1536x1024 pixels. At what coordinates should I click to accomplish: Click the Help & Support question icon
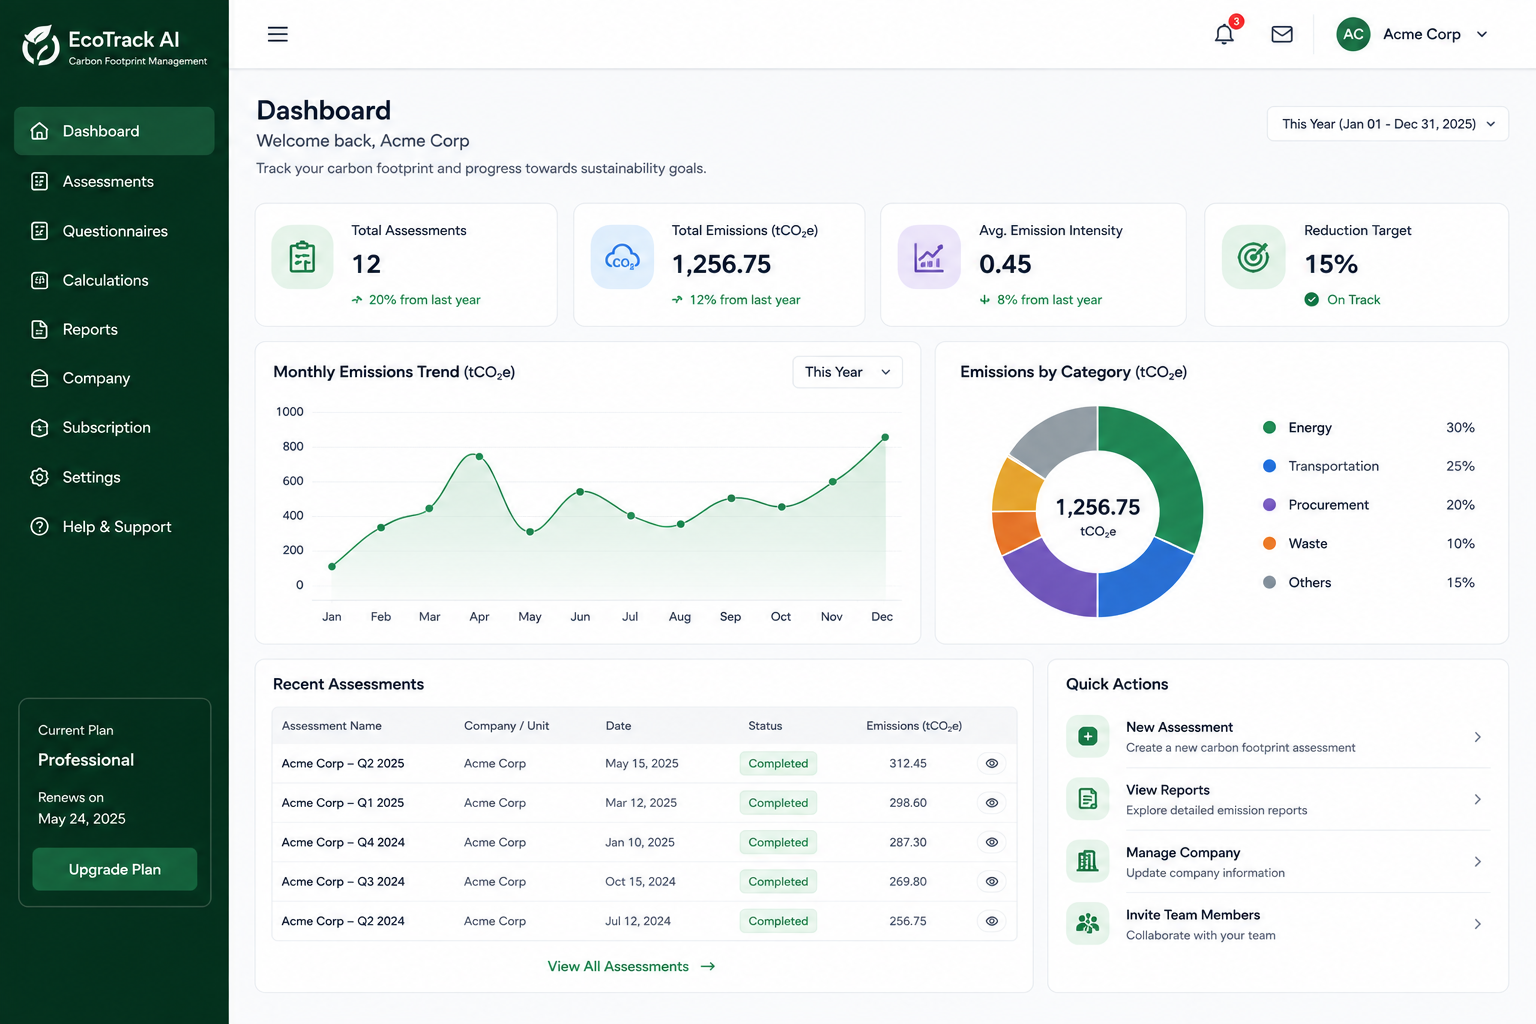tap(40, 527)
